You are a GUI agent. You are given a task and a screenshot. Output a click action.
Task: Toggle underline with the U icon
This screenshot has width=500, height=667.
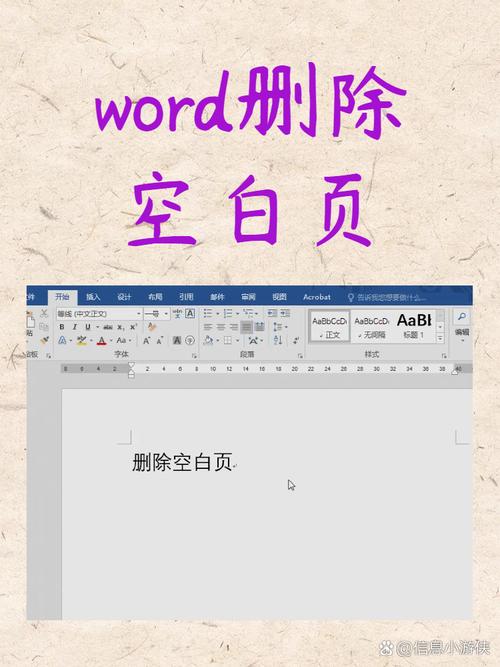click(x=88, y=327)
